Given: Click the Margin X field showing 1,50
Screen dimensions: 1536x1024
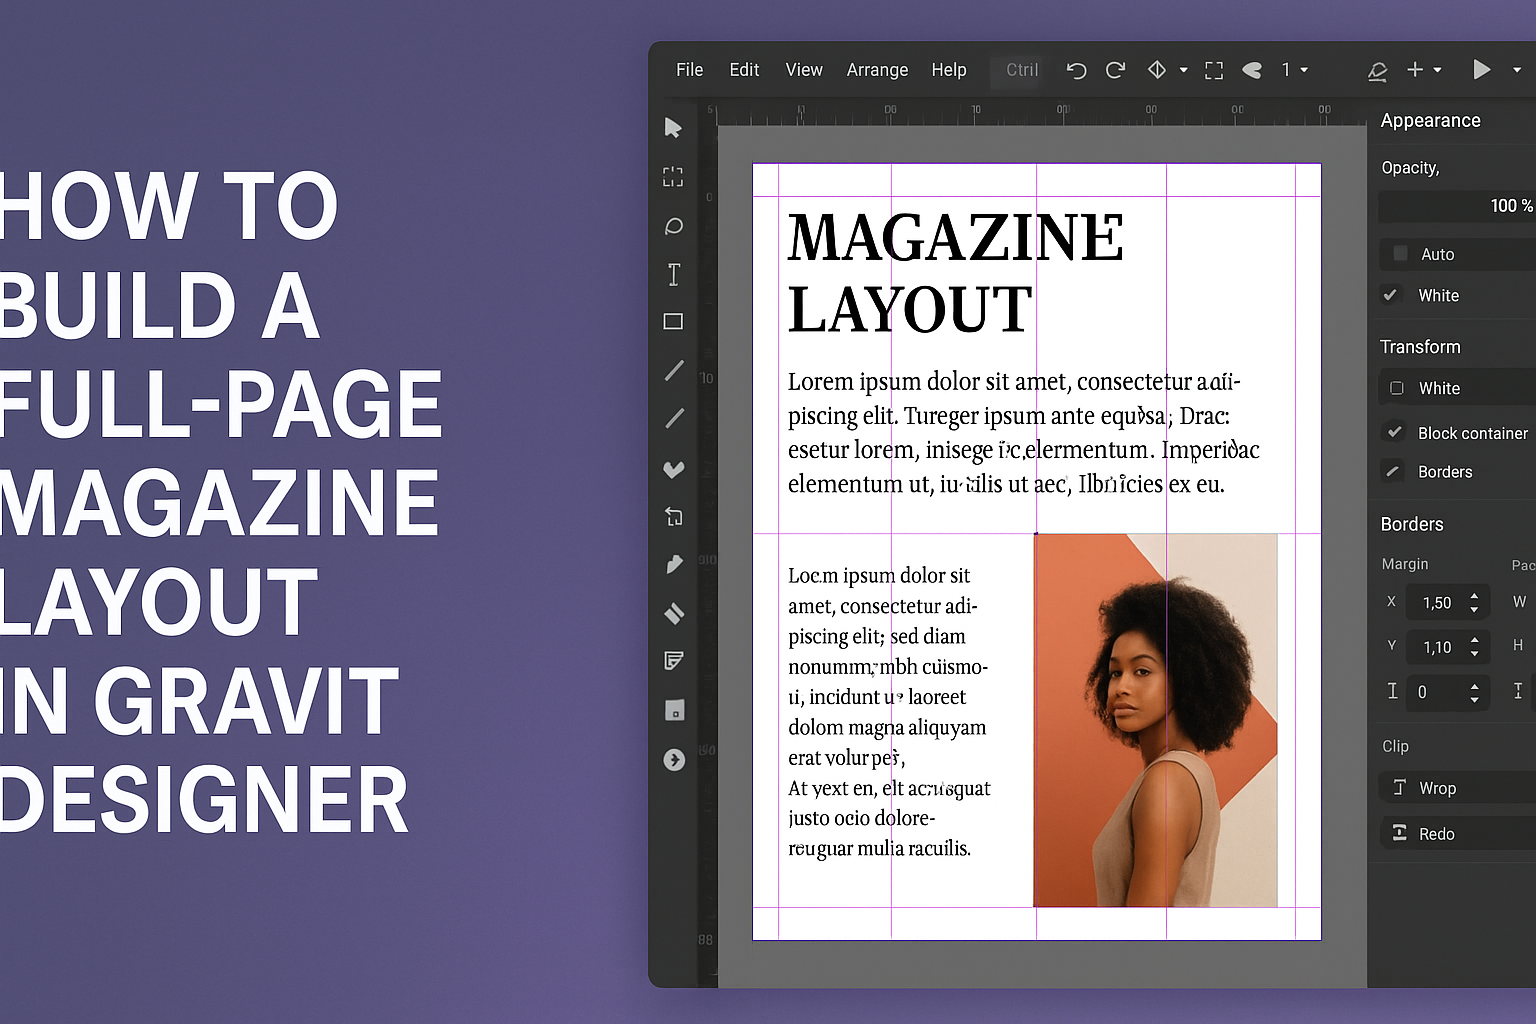Looking at the screenshot, I should pos(1448,602).
